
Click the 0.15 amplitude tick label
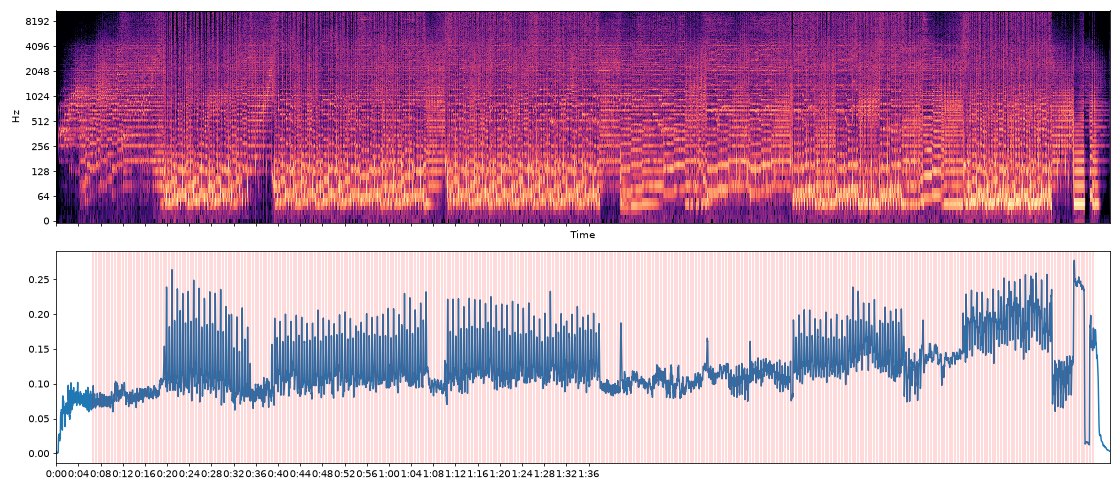pos(38,349)
